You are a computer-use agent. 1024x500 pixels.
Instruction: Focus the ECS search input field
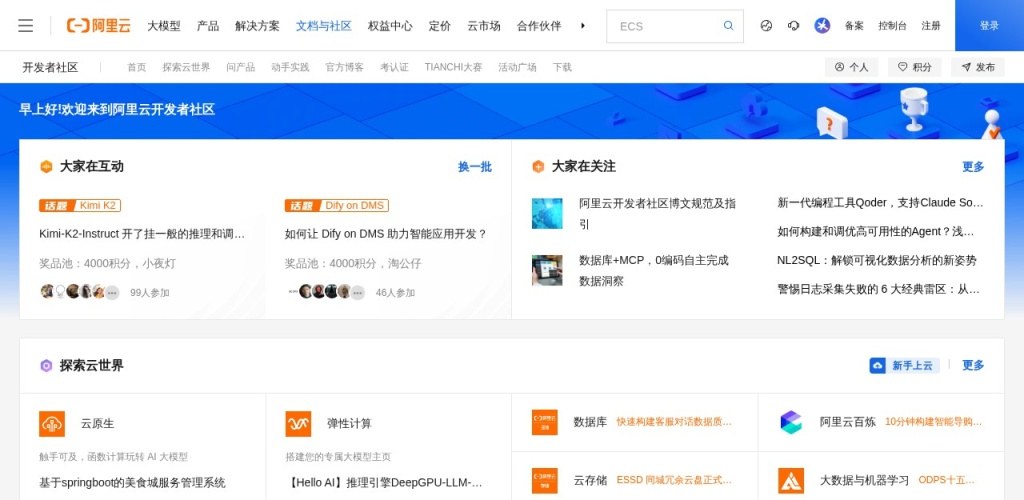(x=665, y=26)
